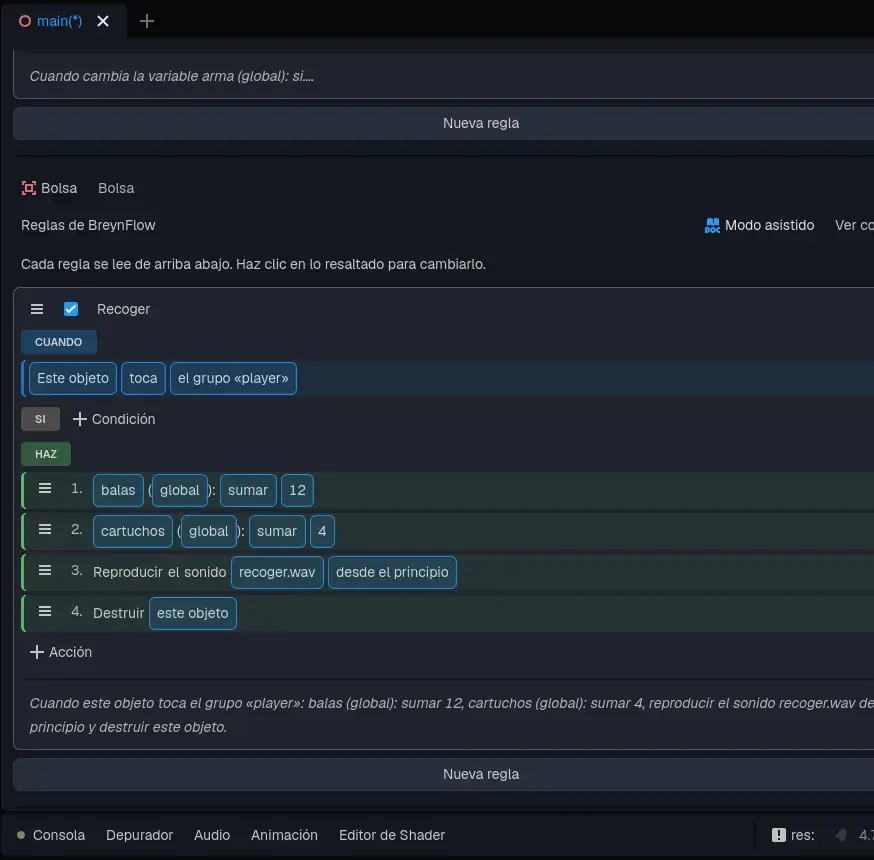Click the Modo asistido label
This screenshot has height=860, width=874.
click(769, 225)
